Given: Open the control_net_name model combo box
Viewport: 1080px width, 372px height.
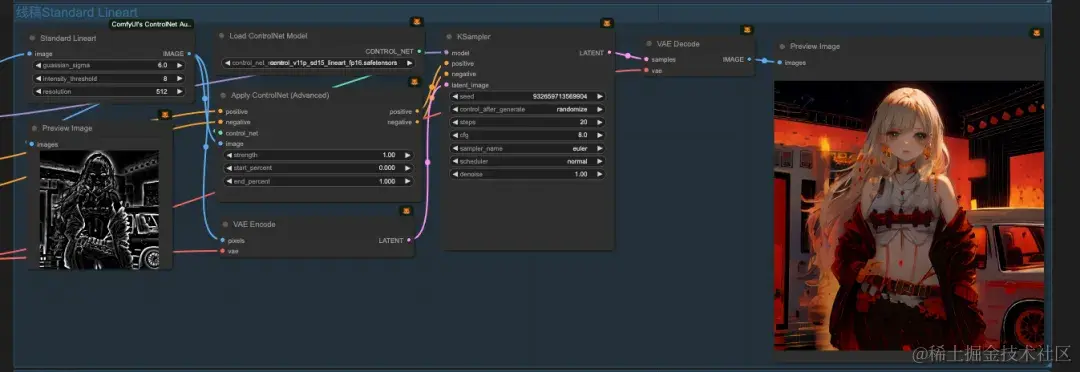Looking at the screenshot, I should point(319,63).
